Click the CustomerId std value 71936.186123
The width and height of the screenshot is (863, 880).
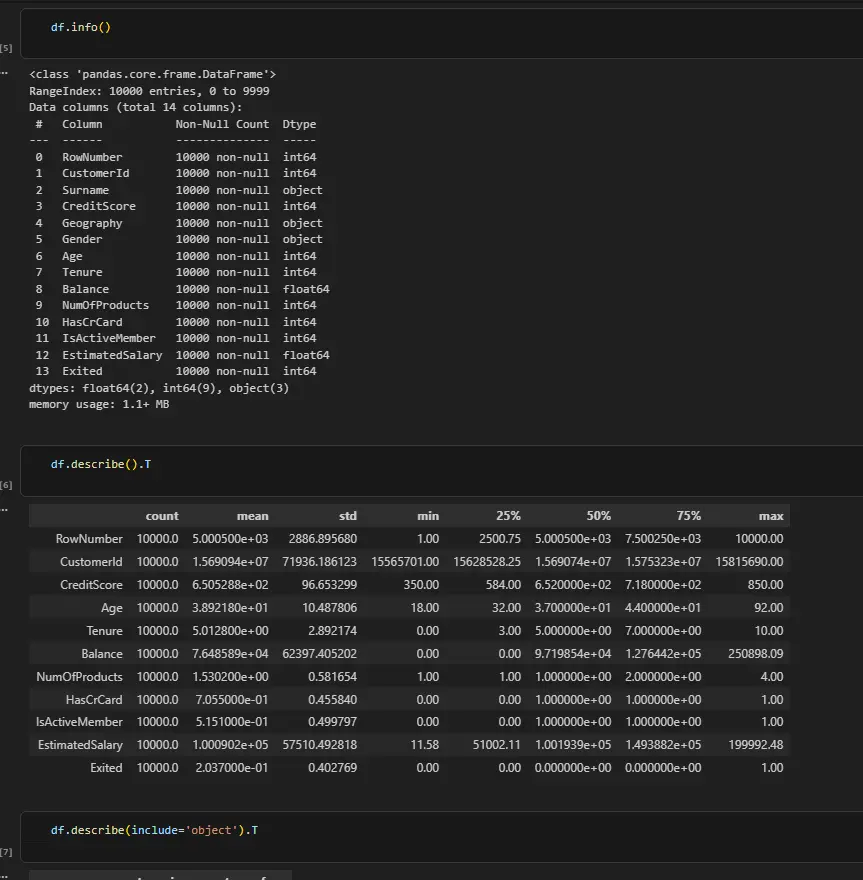(319, 562)
